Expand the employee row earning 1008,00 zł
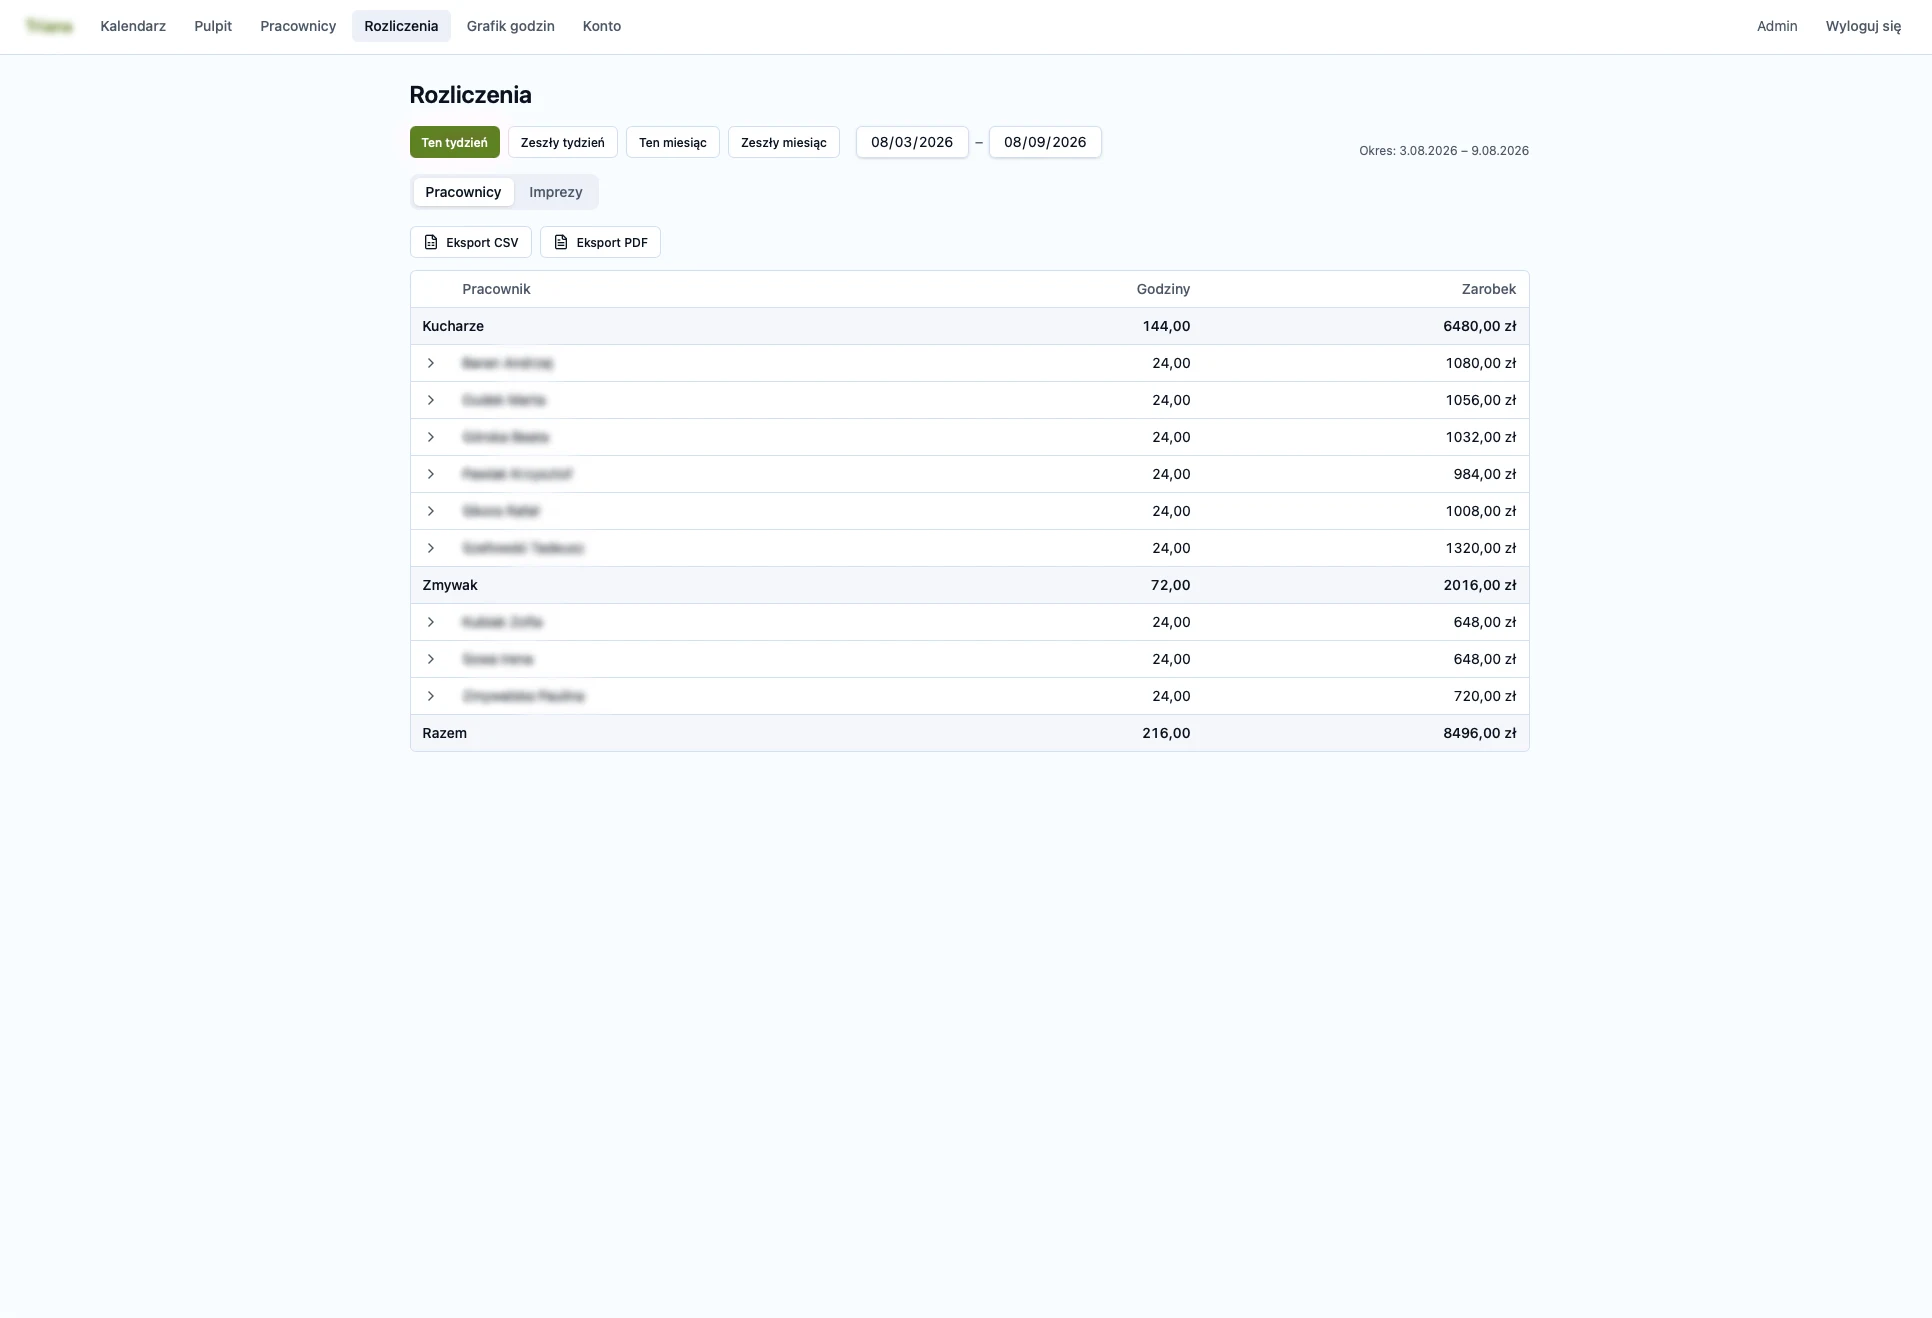 tap(431, 511)
